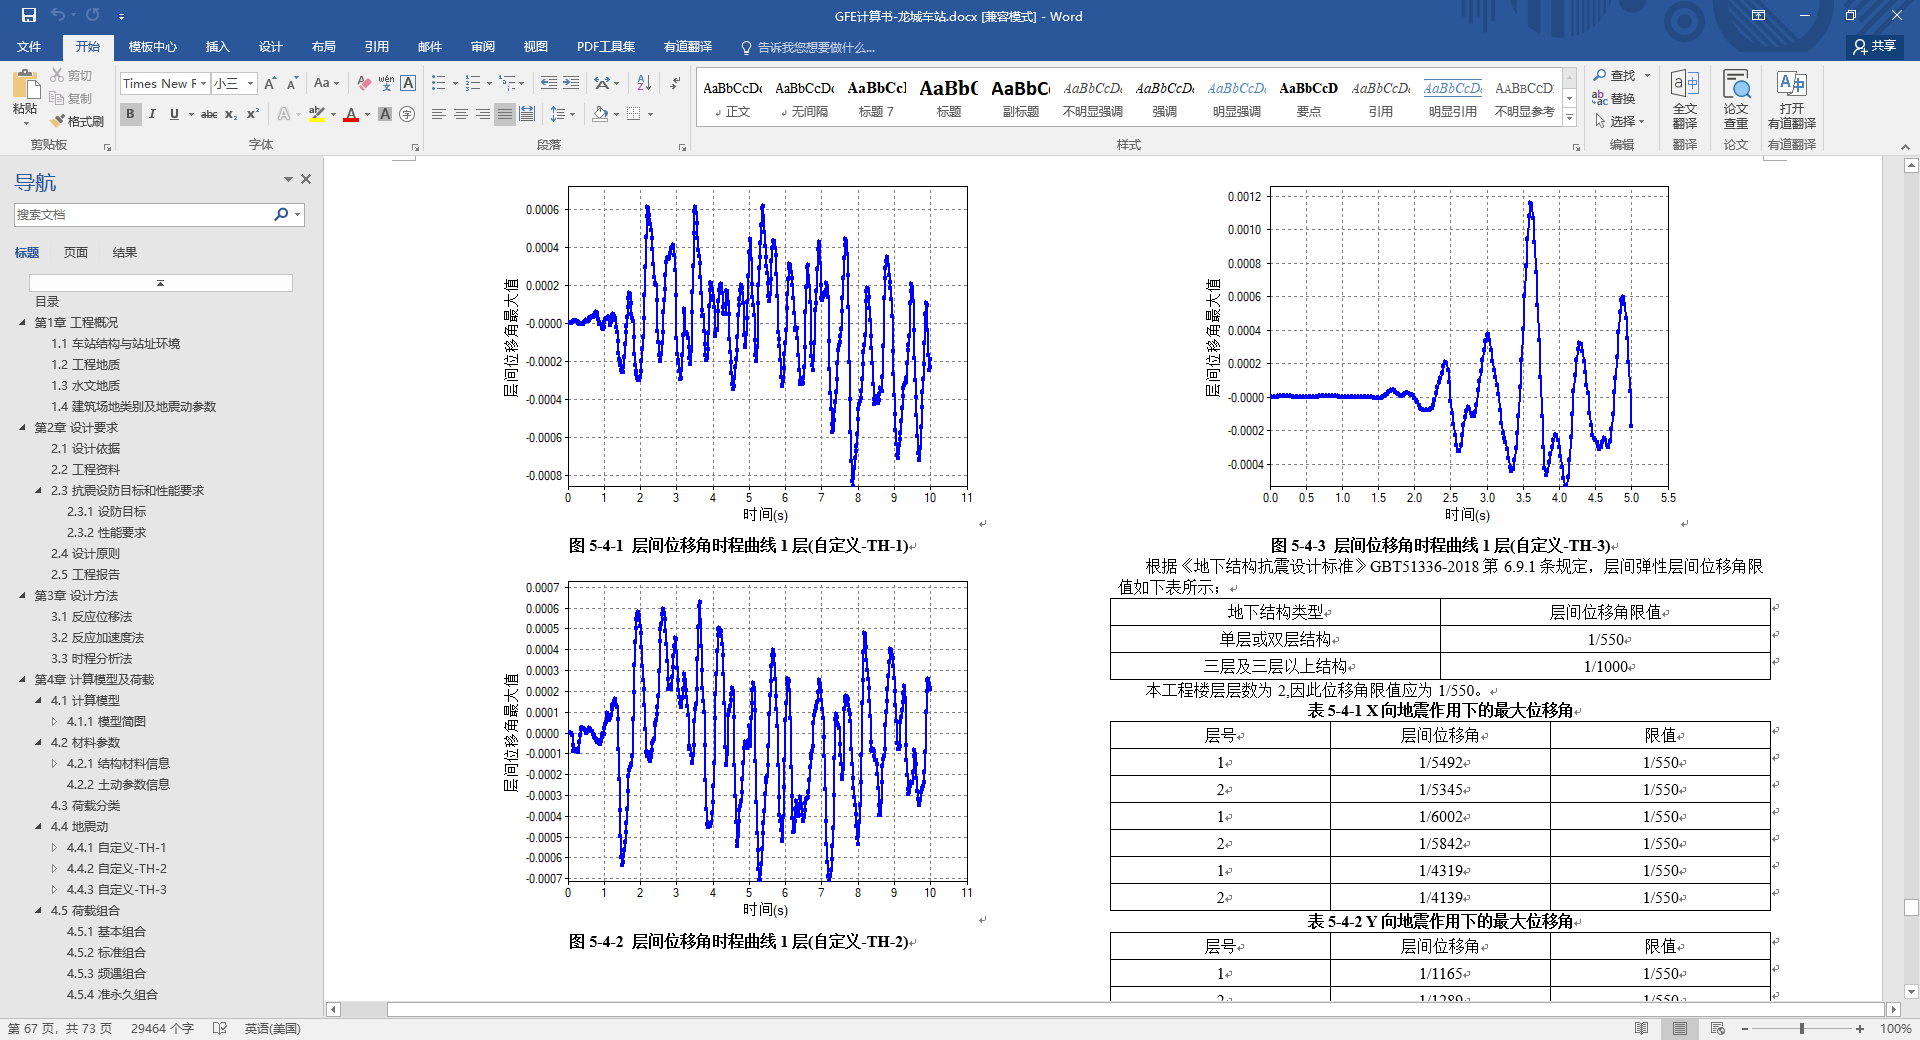Open the Find (查找) dropdown arrow
Viewport: 1920px width, 1040px height.
pyautogui.click(x=1647, y=75)
